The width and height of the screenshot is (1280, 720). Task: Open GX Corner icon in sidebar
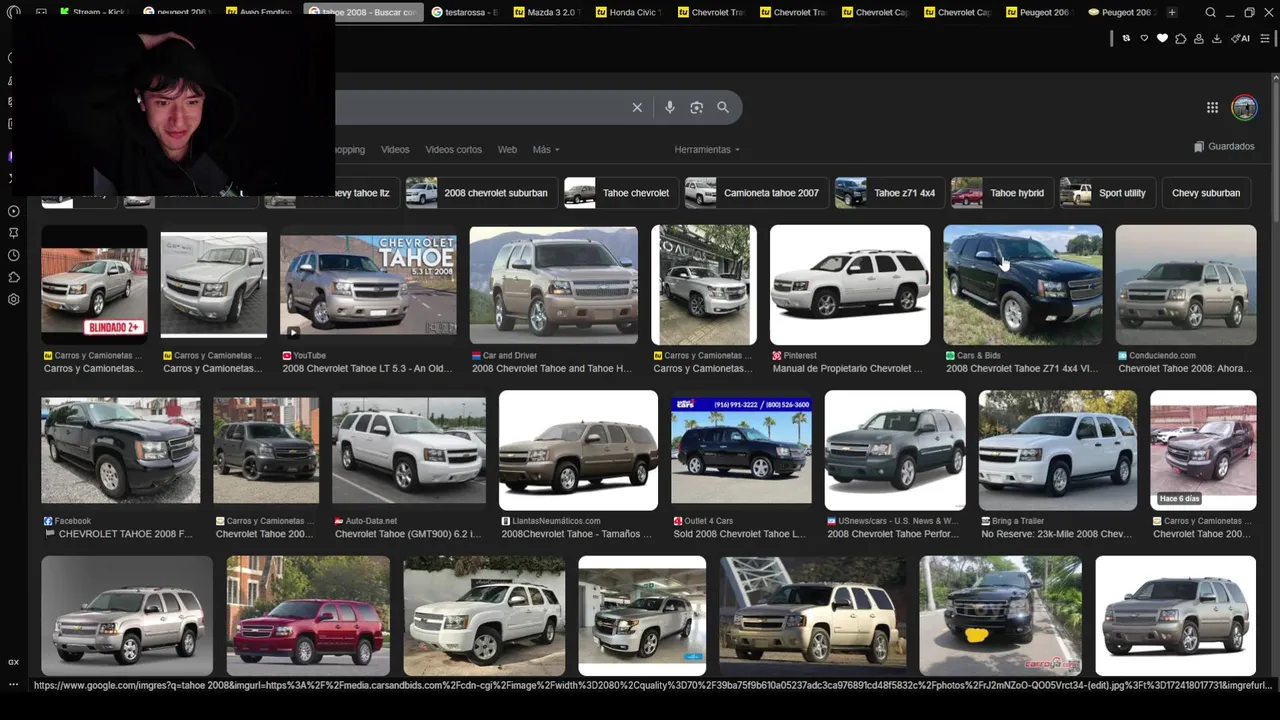tap(14, 662)
